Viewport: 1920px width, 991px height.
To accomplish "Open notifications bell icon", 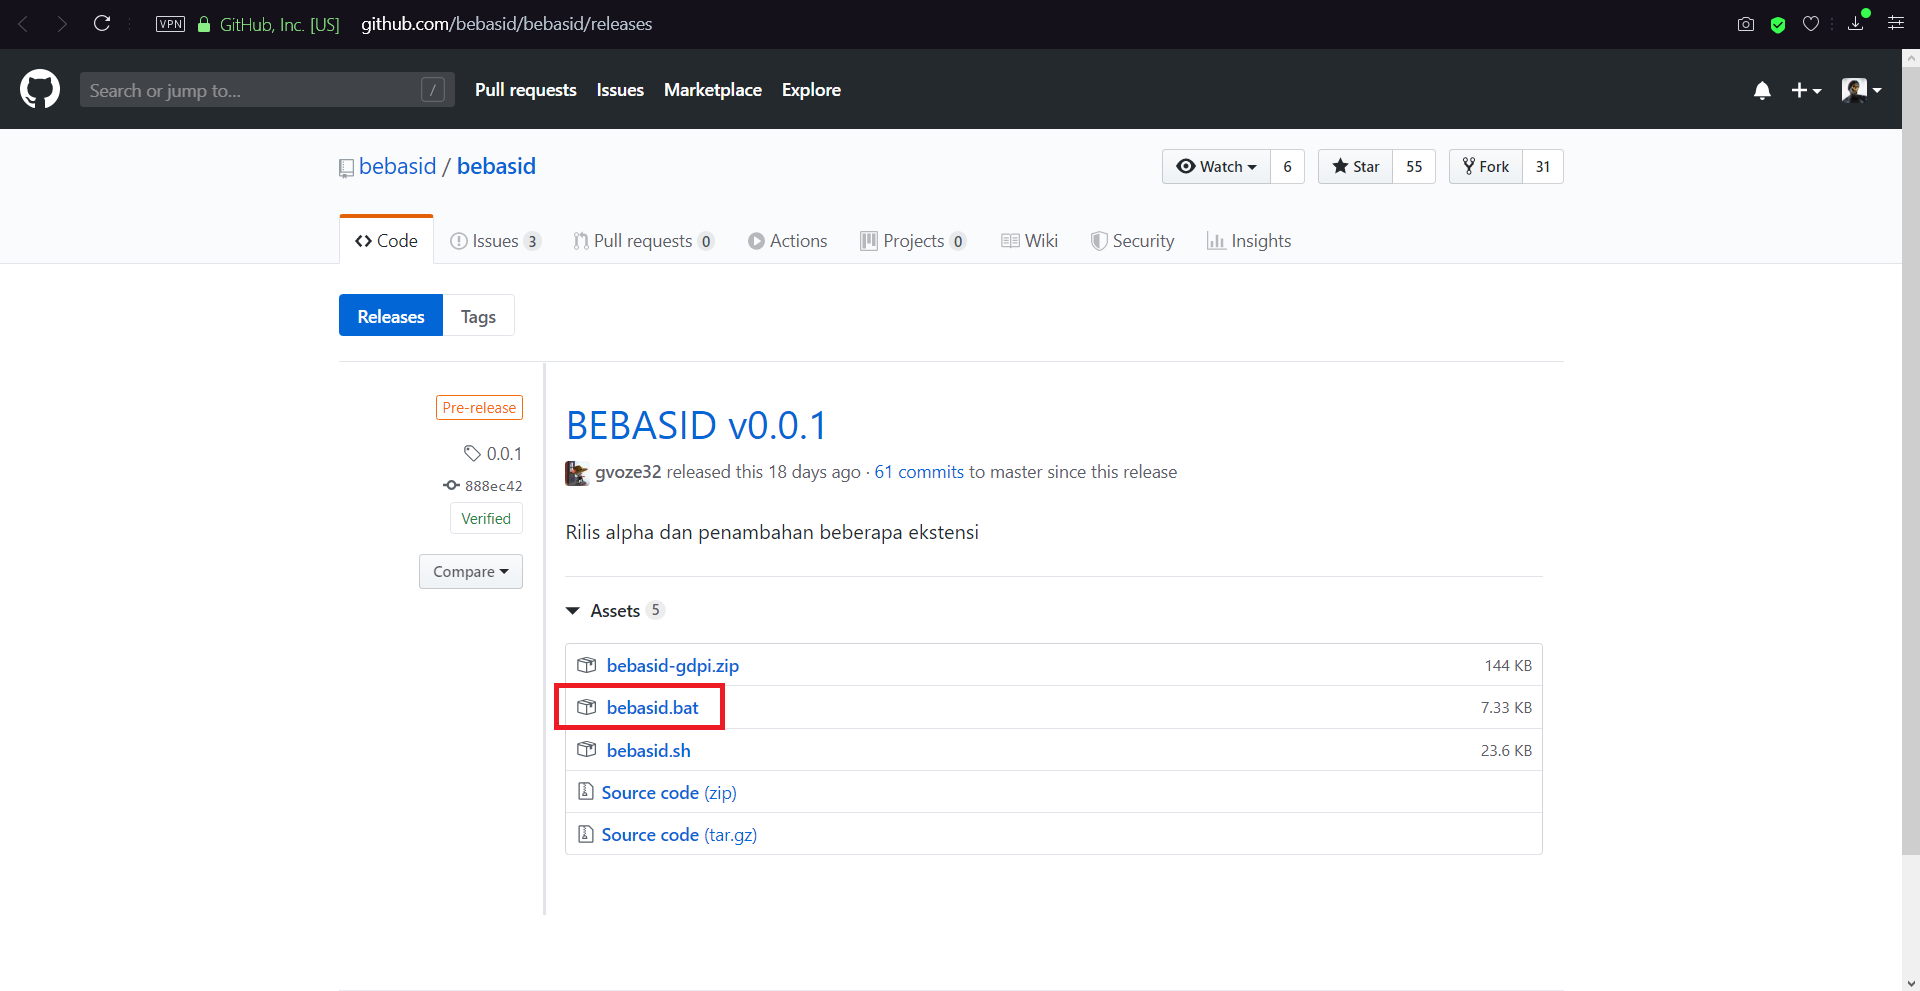I will 1762,90.
